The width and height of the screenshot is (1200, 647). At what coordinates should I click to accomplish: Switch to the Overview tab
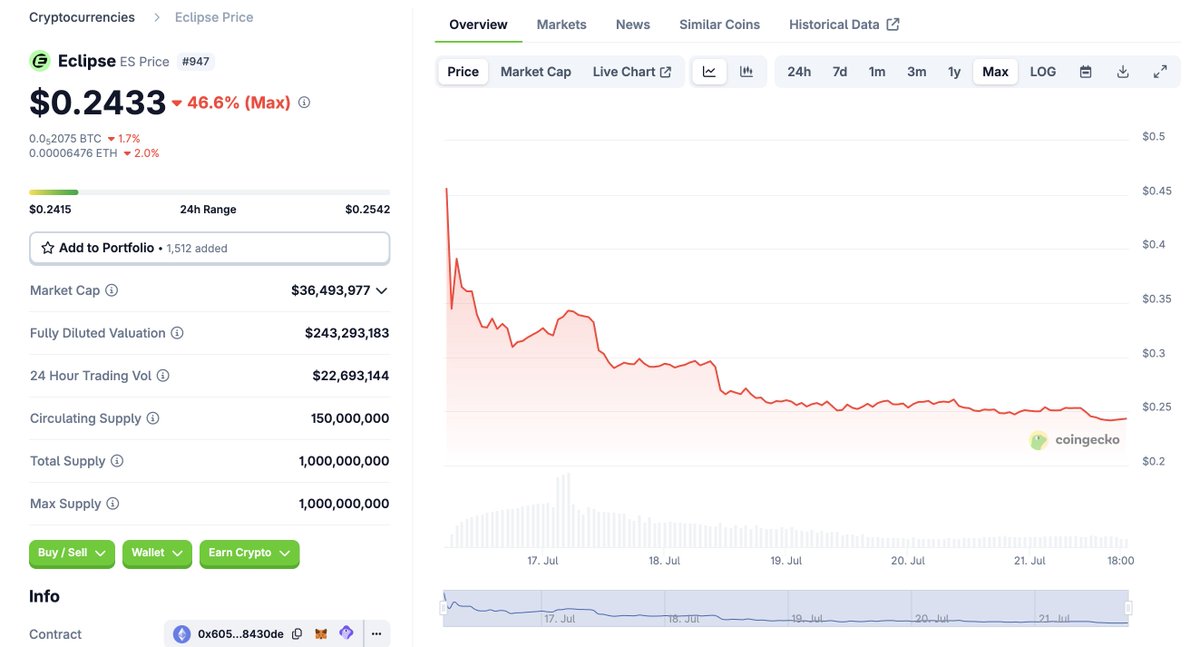pyautogui.click(x=478, y=24)
